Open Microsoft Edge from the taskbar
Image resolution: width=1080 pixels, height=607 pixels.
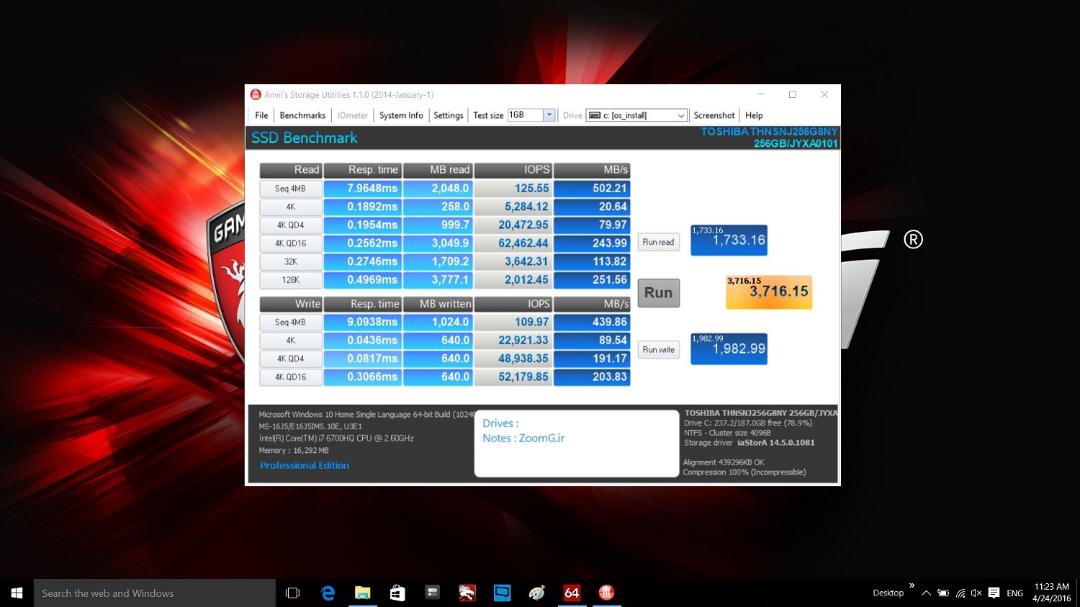point(328,593)
